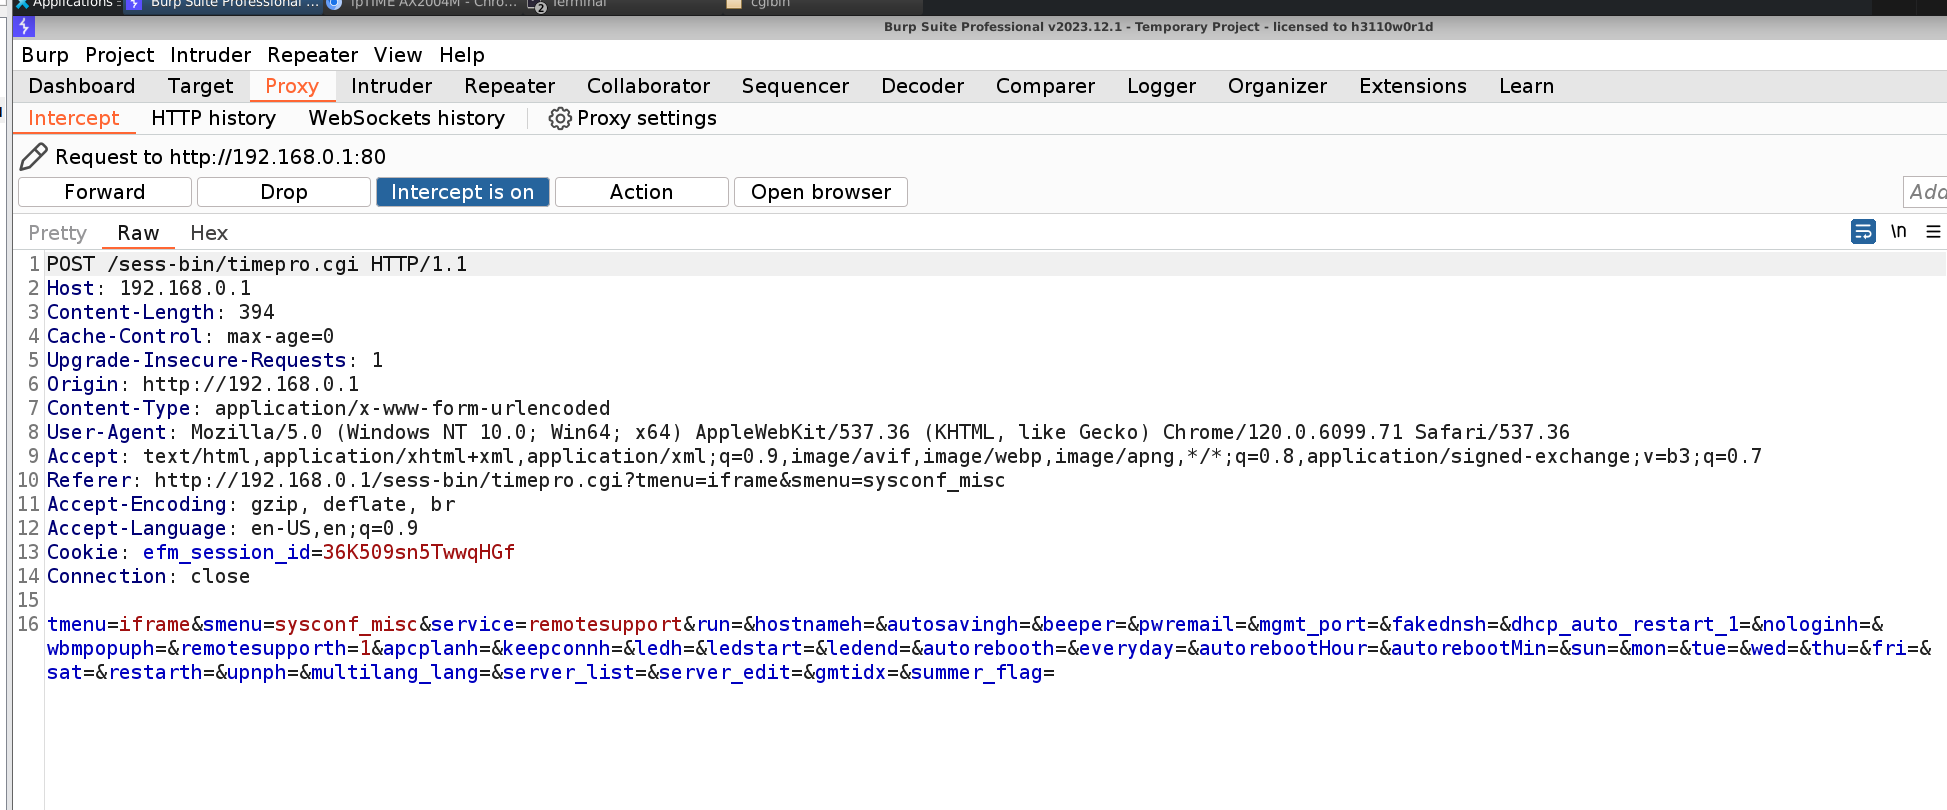
Task: Click the efm_session_id cookie value
Action: click(x=419, y=552)
